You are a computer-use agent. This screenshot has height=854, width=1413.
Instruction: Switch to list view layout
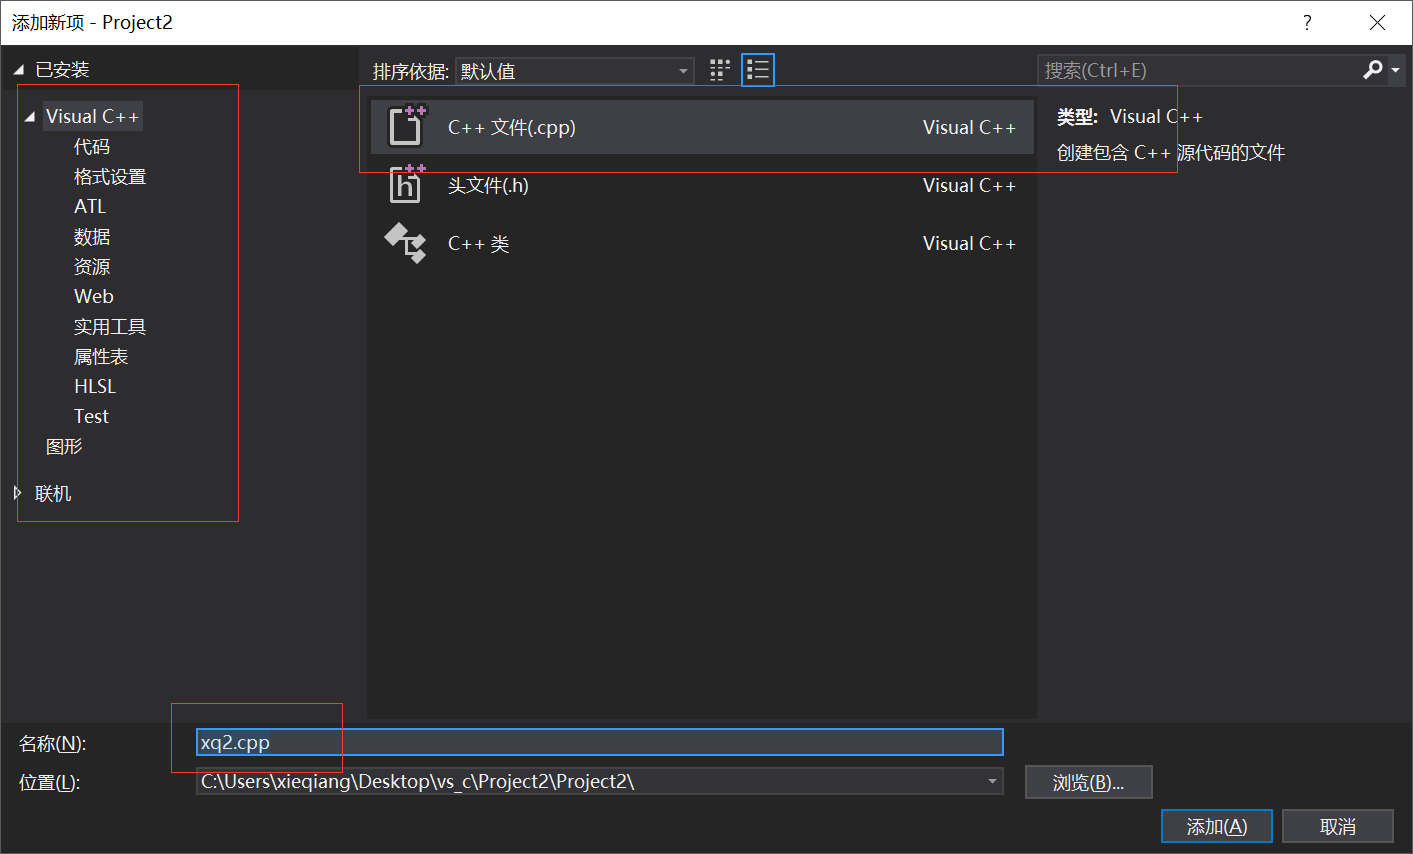tap(757, 70)
